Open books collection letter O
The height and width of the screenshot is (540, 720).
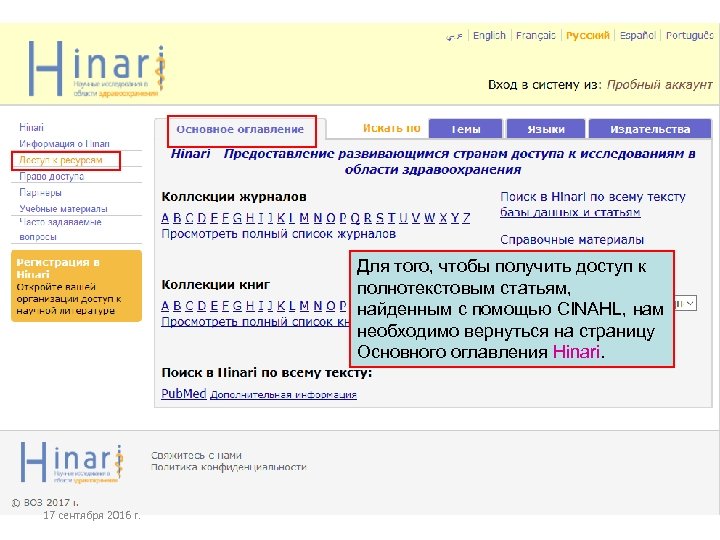pyautogui.click(x=331, y=306)
